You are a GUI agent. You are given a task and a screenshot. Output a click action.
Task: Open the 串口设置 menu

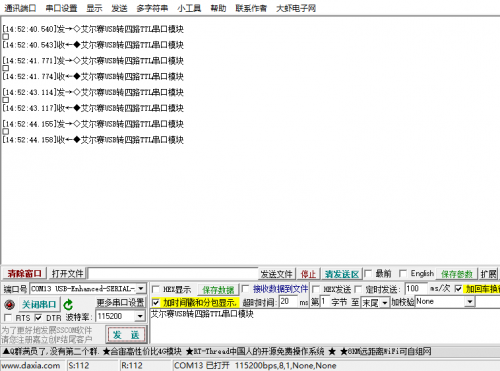tap(61, 8)
